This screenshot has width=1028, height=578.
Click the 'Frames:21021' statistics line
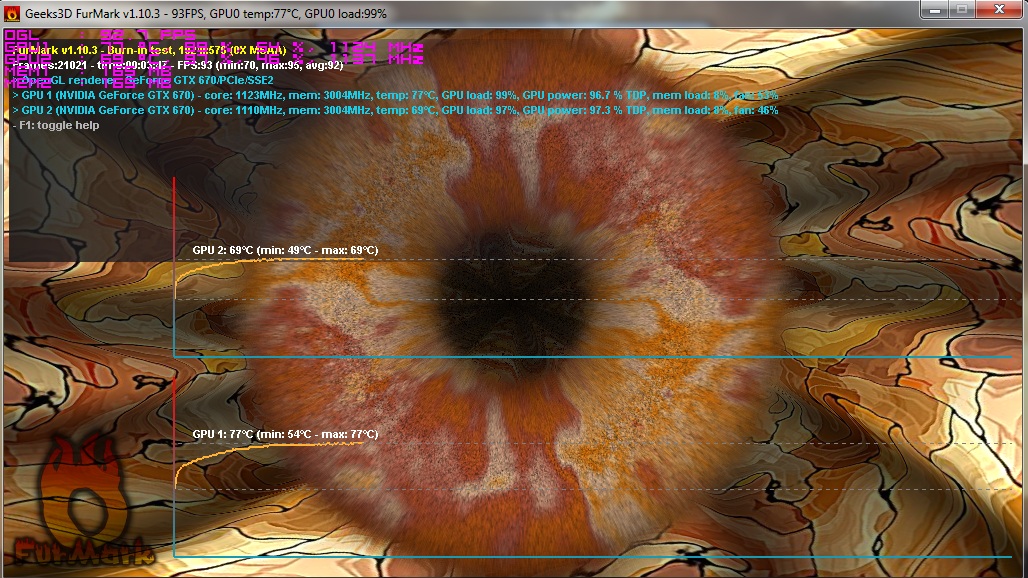(177, 66)
